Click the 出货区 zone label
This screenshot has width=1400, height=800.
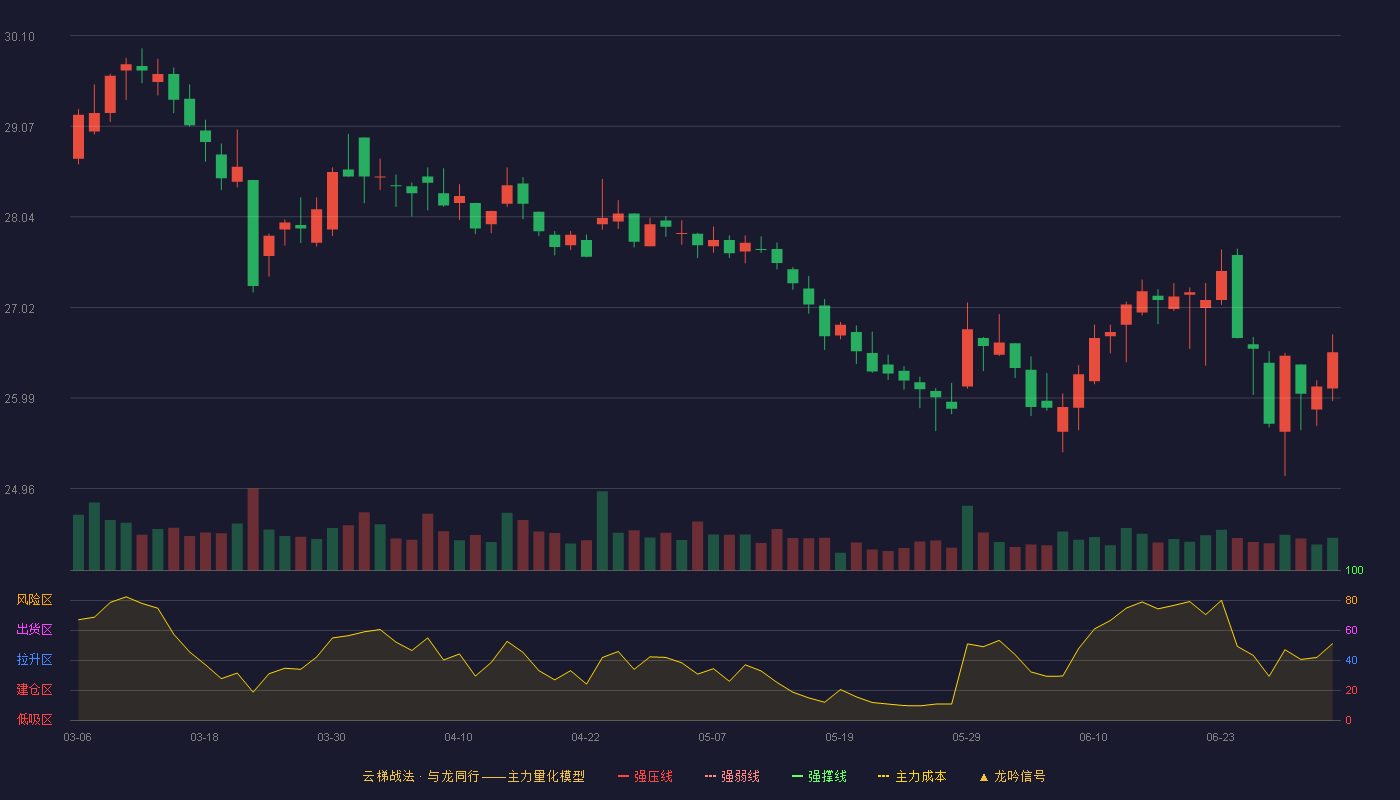point(34,630)
